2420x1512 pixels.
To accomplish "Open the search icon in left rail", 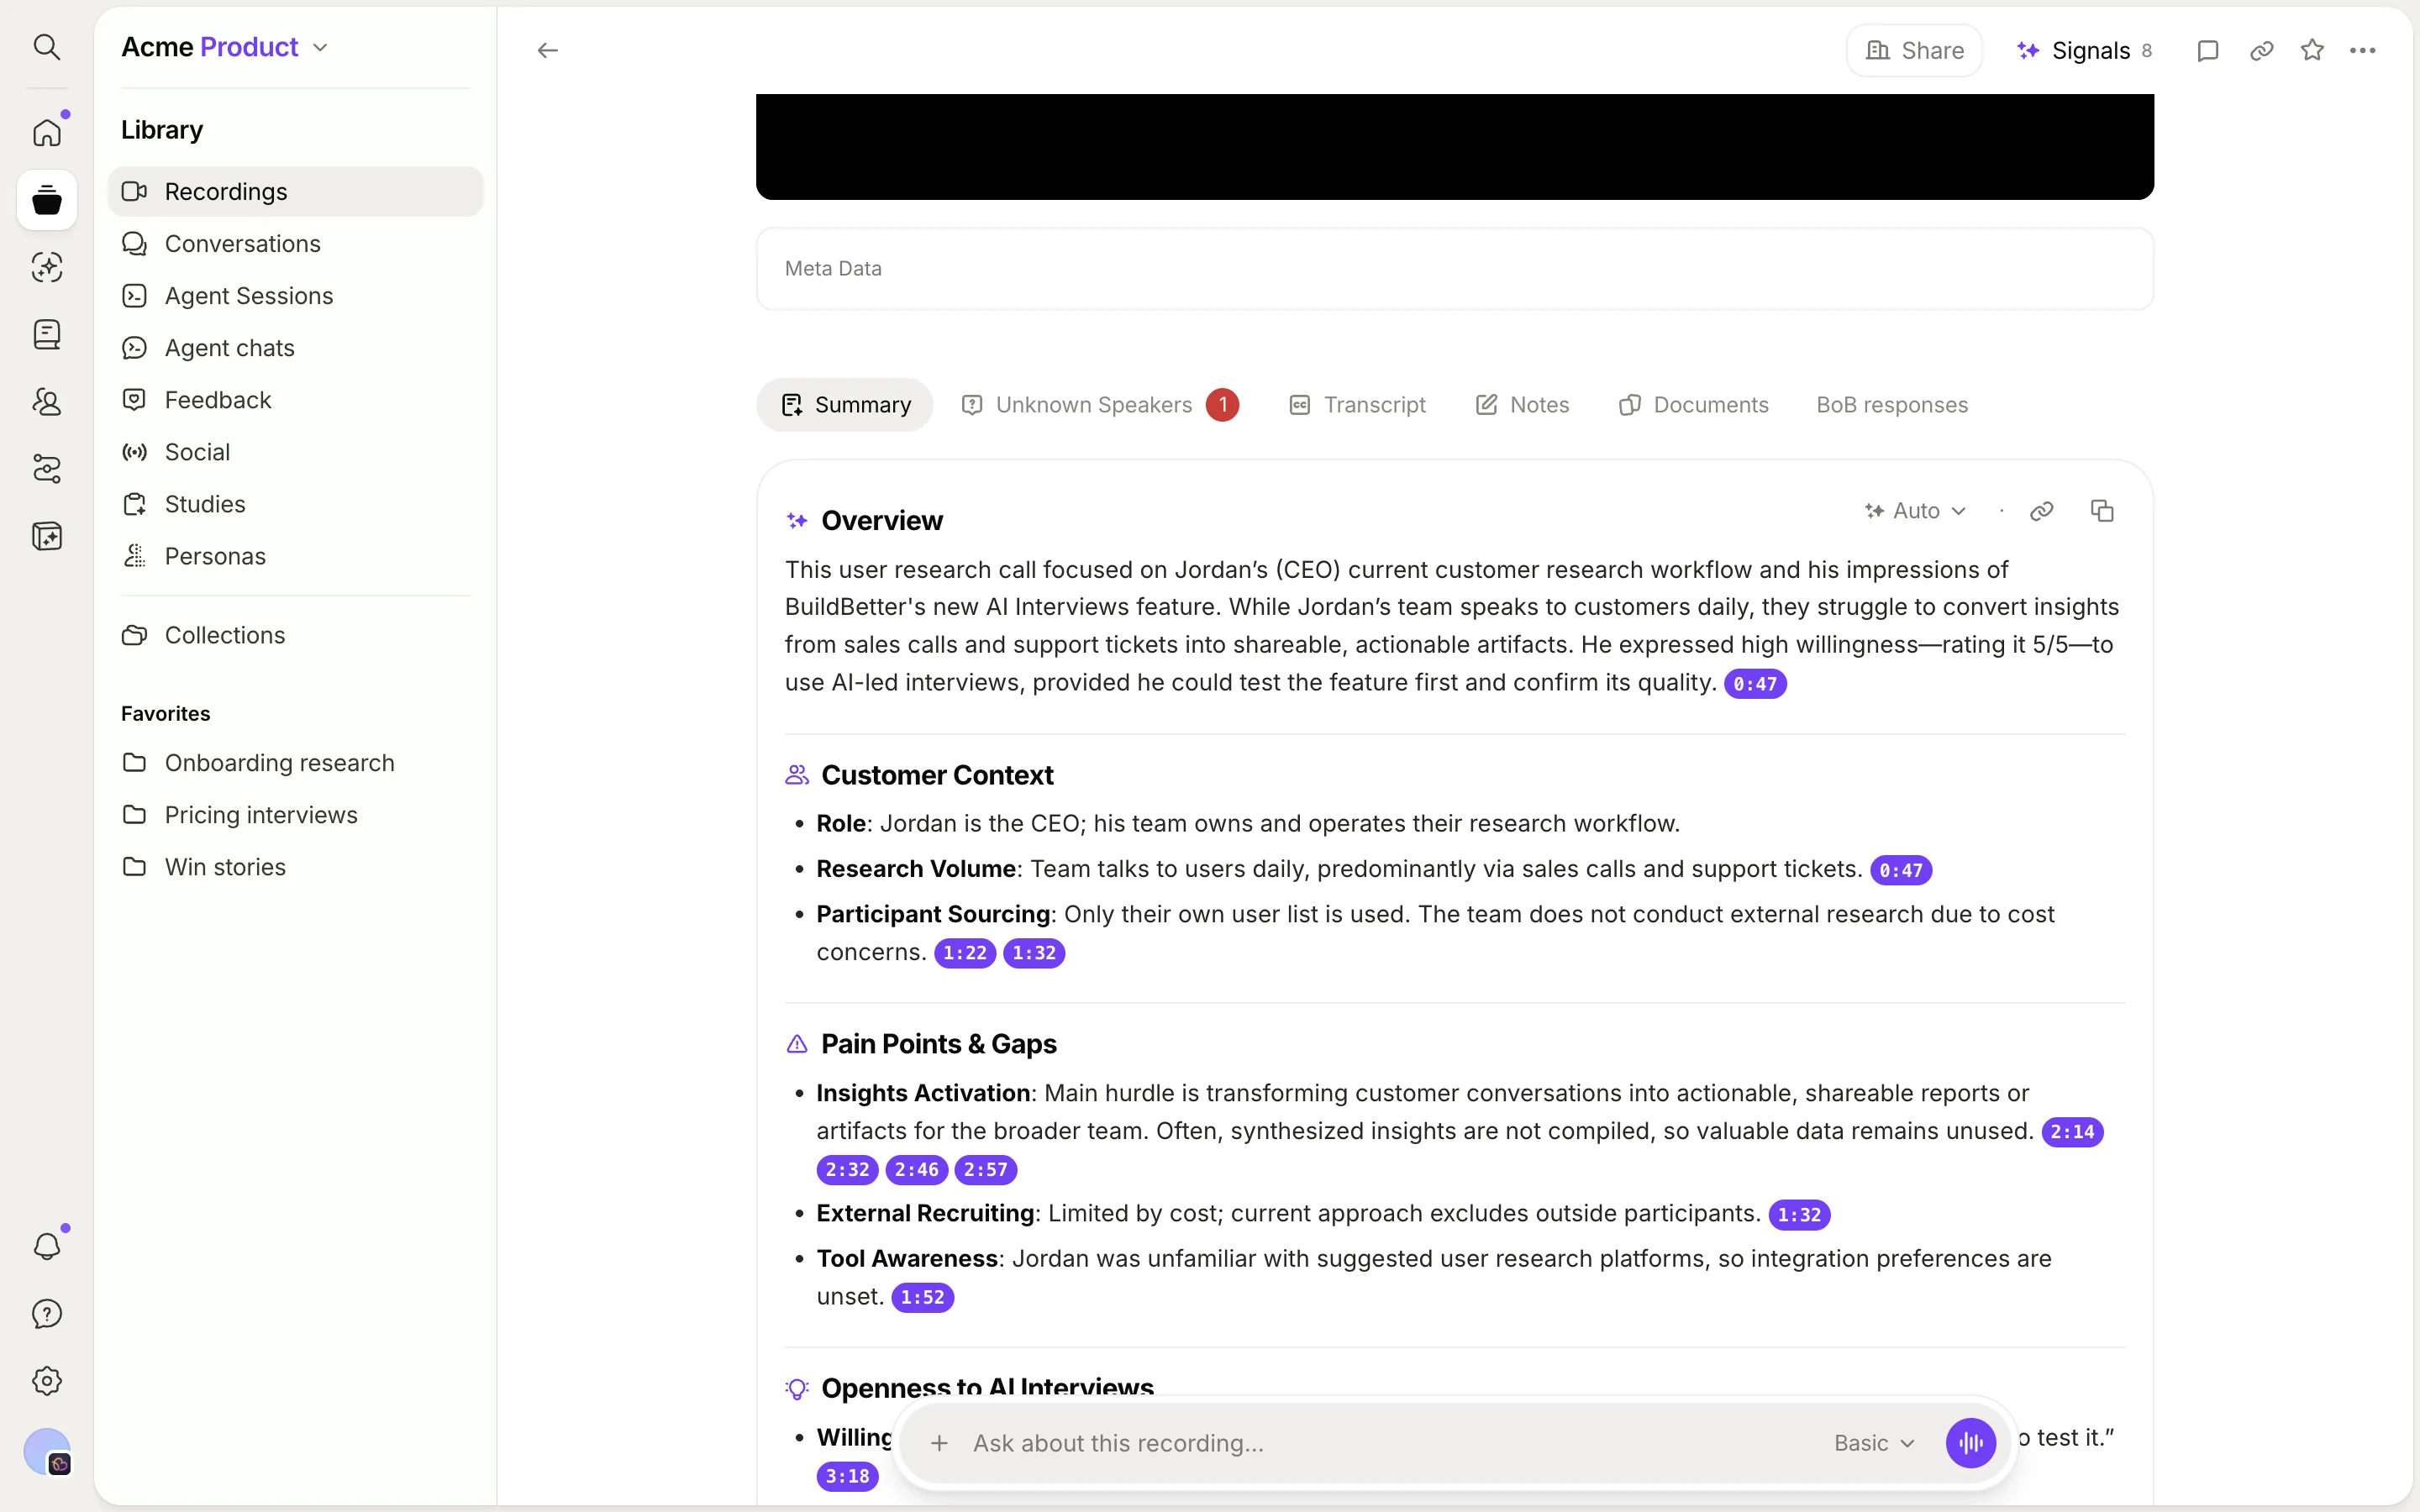I will pyautogui.click(x=47, y=47).
